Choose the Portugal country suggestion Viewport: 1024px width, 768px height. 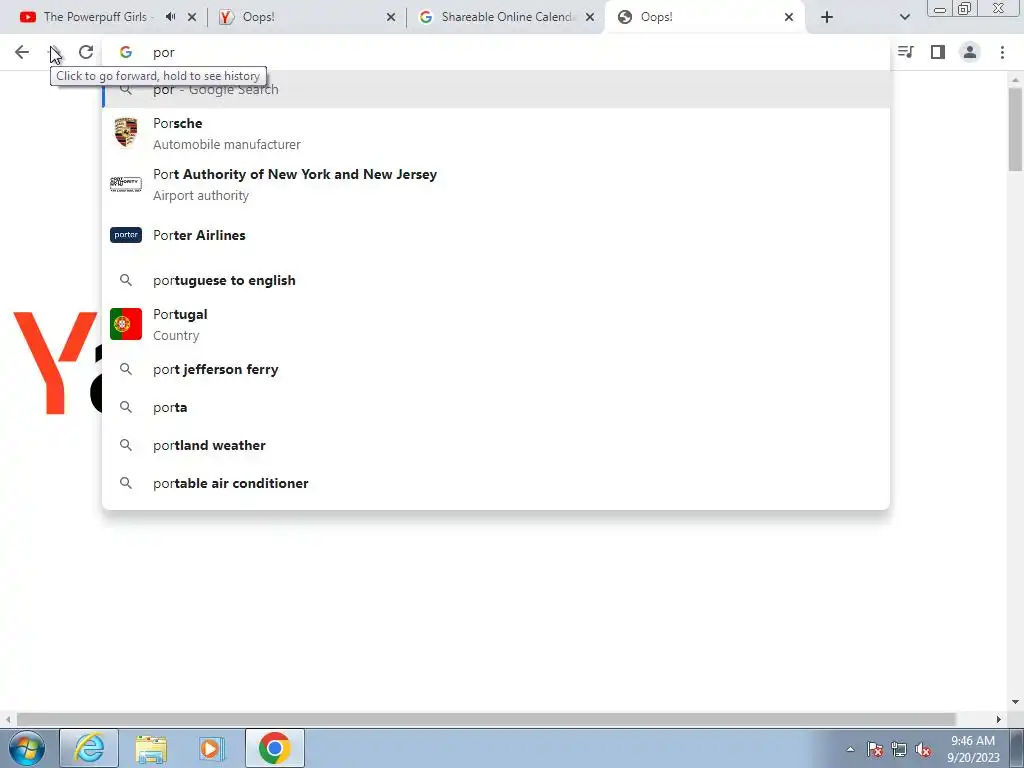(496, 325)
